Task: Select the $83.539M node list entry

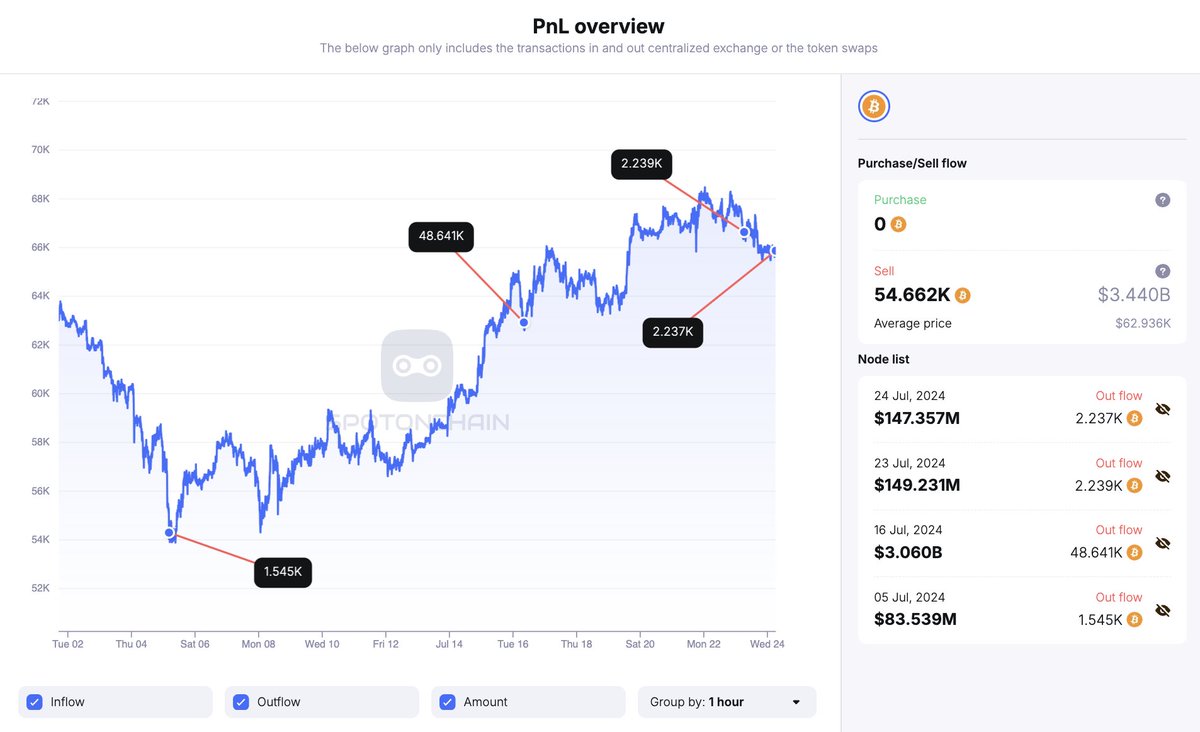Action: point(915,620)
